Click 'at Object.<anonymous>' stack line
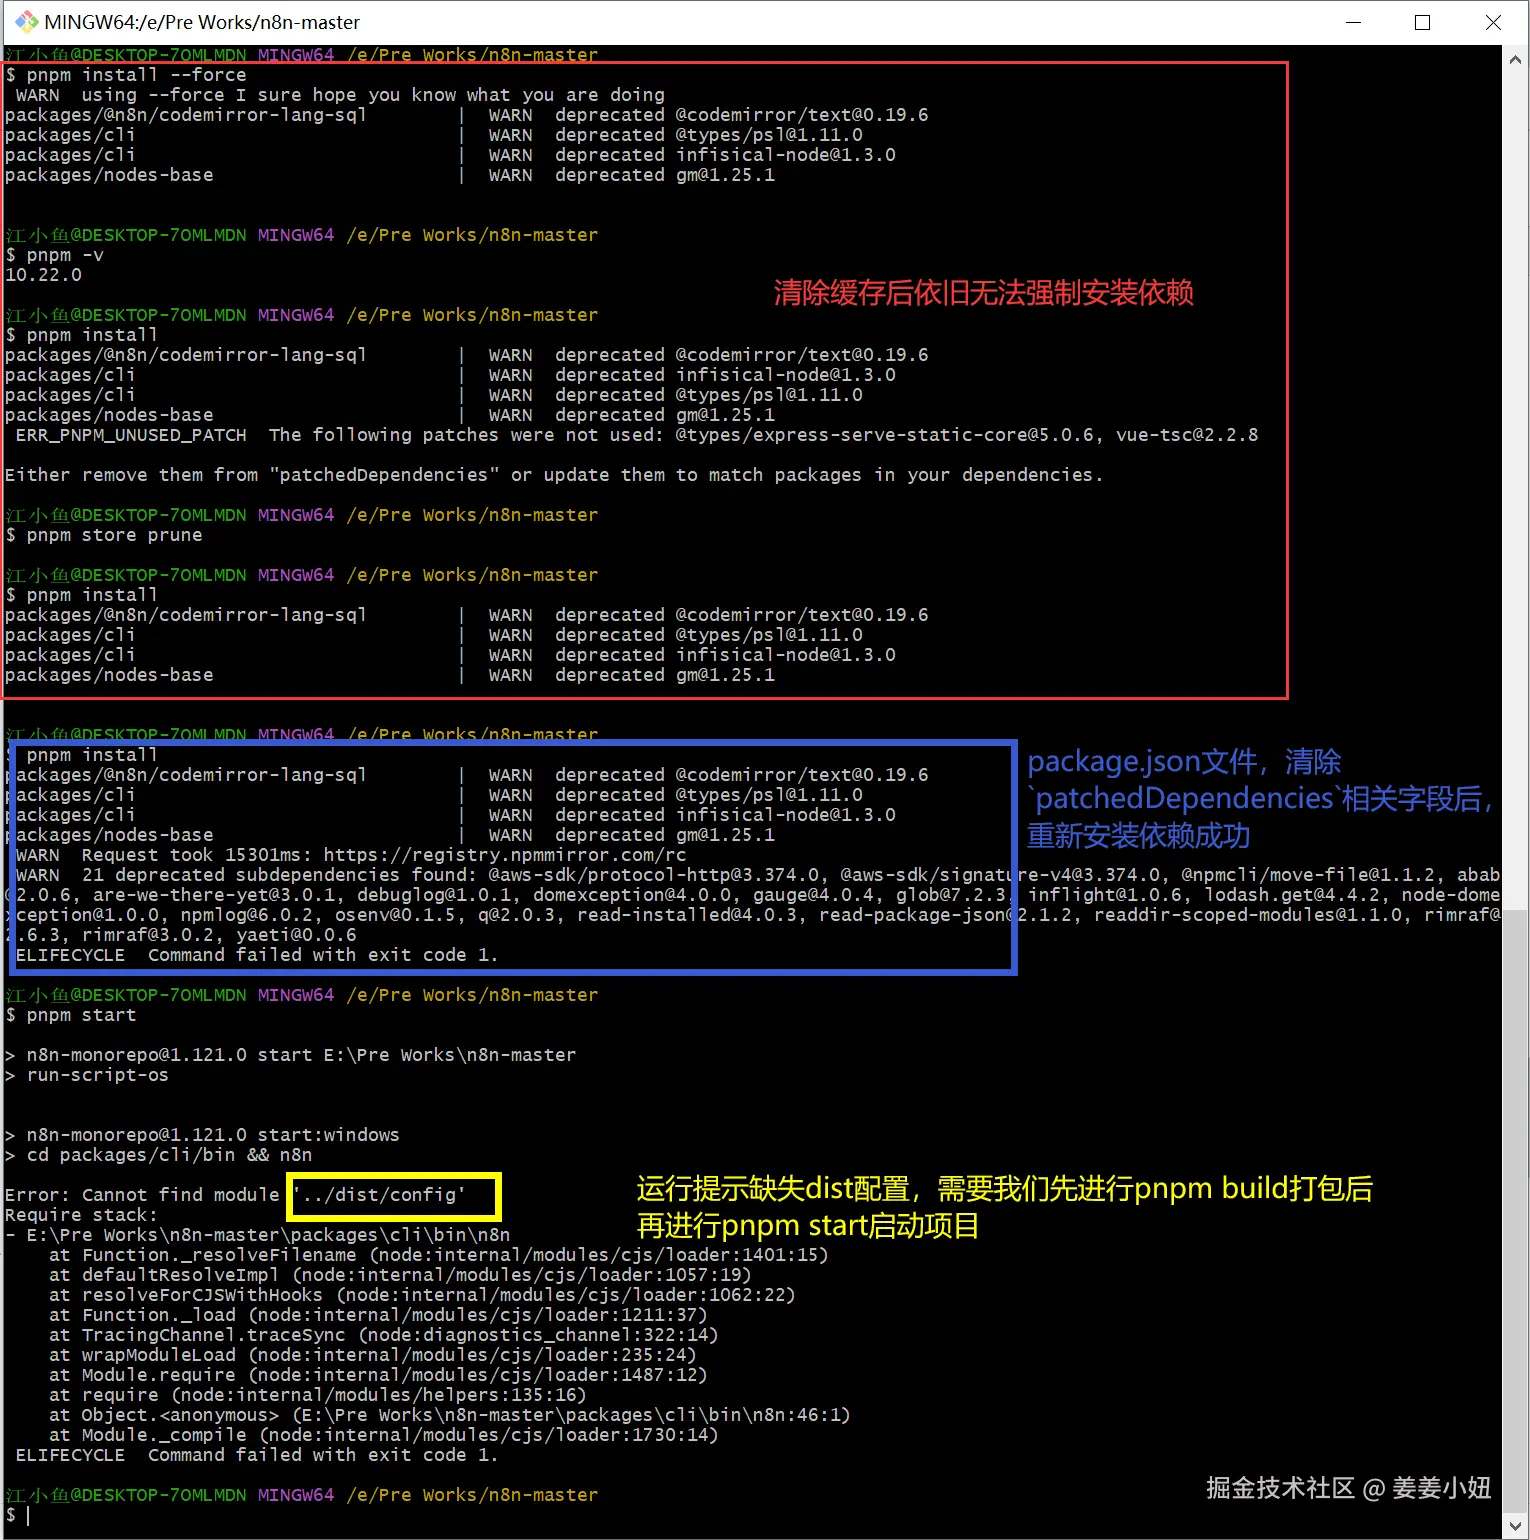Image resolution: width=1530 pixels, height=1540 pixels. [x=450, y=1415]
